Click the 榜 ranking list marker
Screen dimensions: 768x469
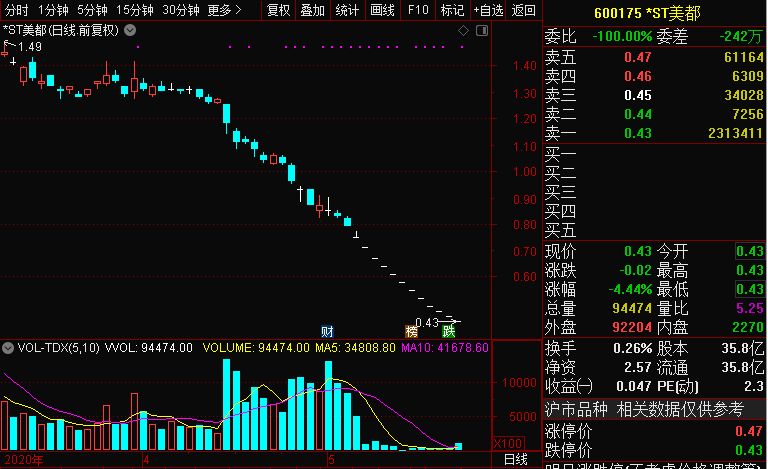click(411, 331)
